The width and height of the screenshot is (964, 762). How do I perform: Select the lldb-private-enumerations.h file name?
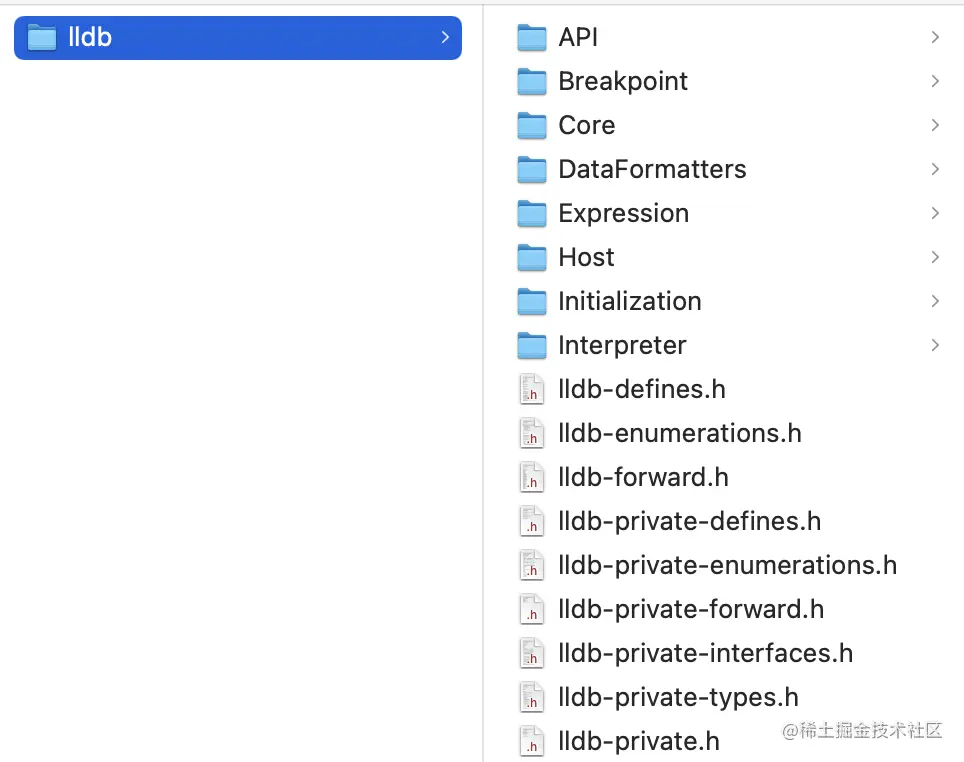click(x=727, y=565)
